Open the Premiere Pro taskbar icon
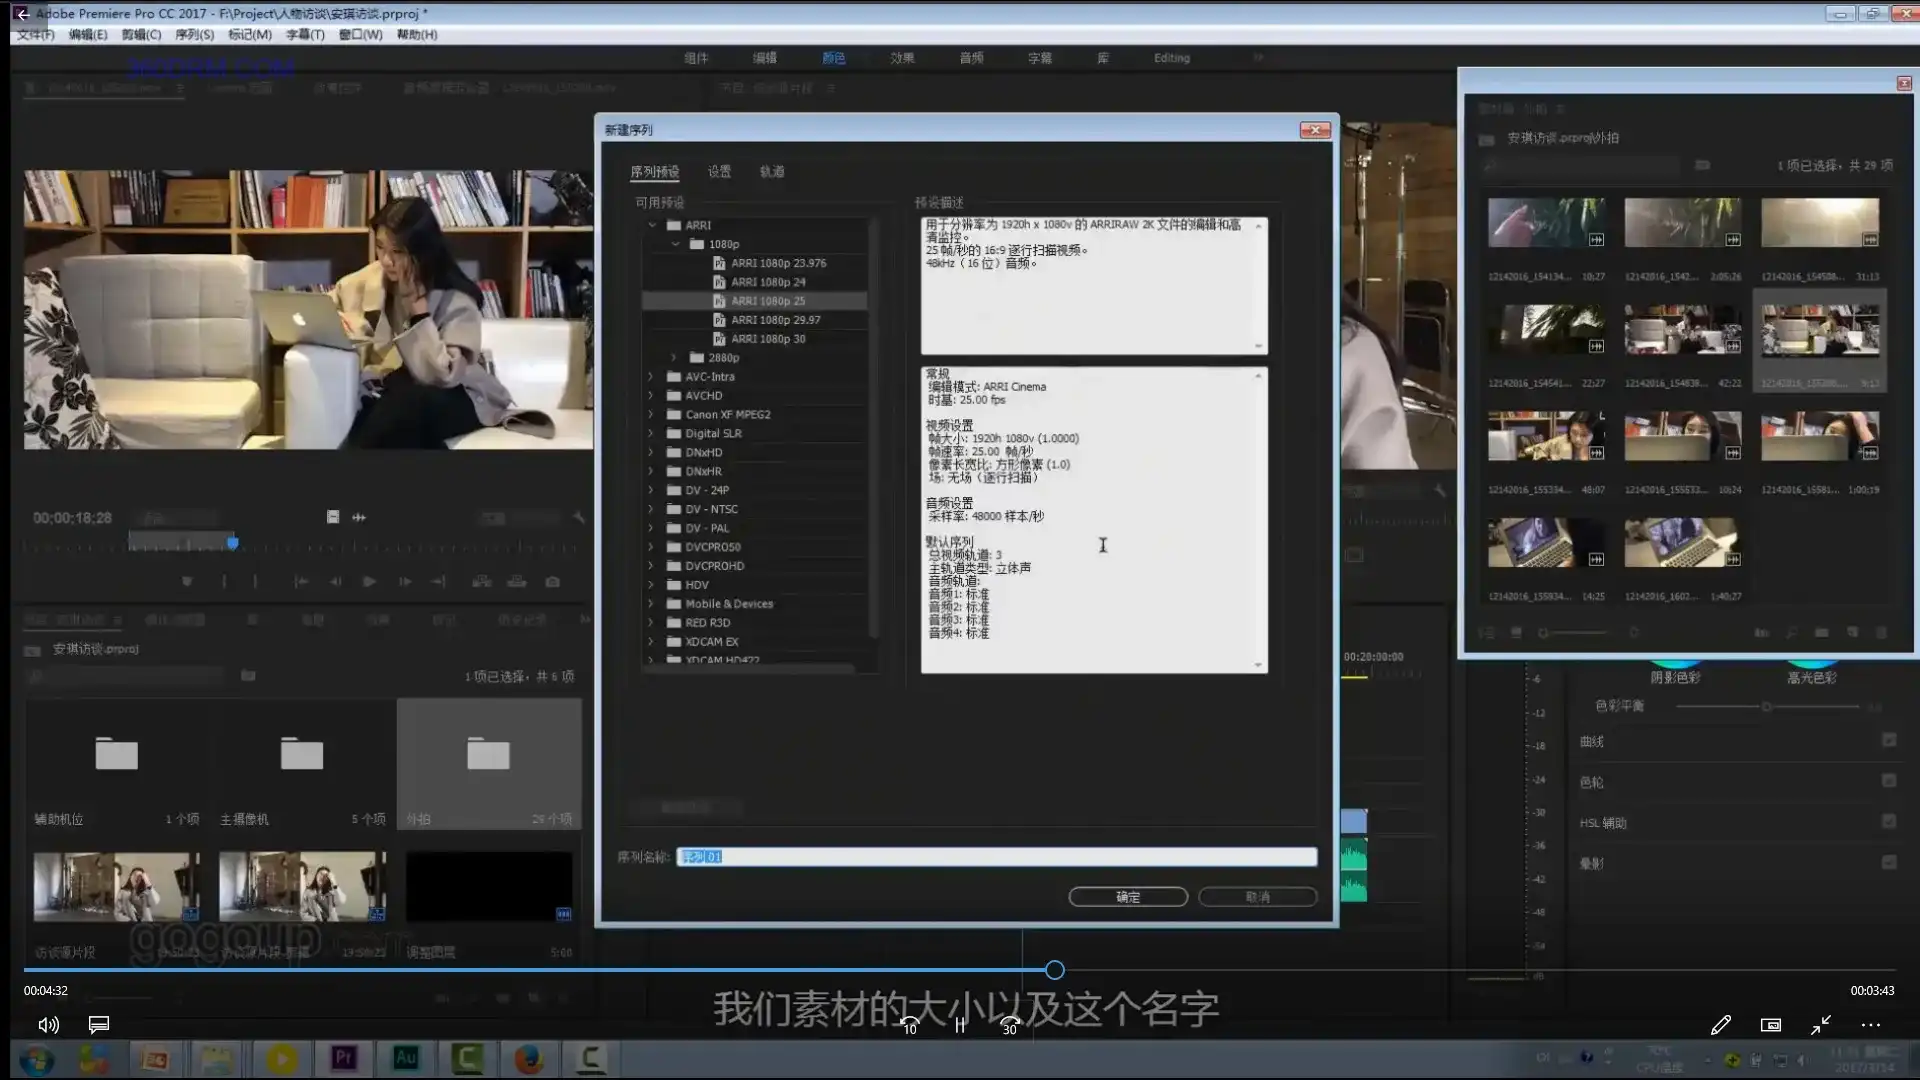The image size is (1920, 1080). (344, 1058)
